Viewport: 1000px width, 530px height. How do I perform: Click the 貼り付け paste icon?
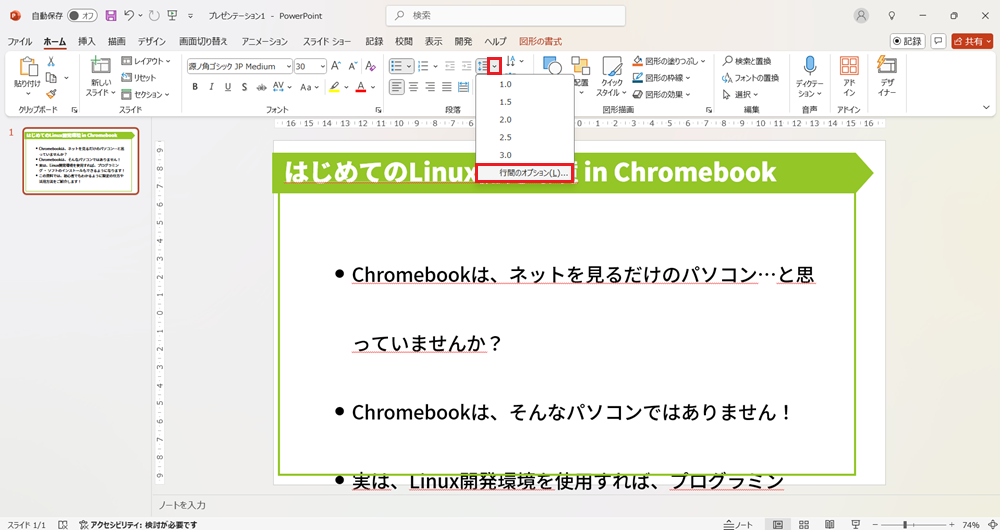pyautogui.click(x=28, y=68)
